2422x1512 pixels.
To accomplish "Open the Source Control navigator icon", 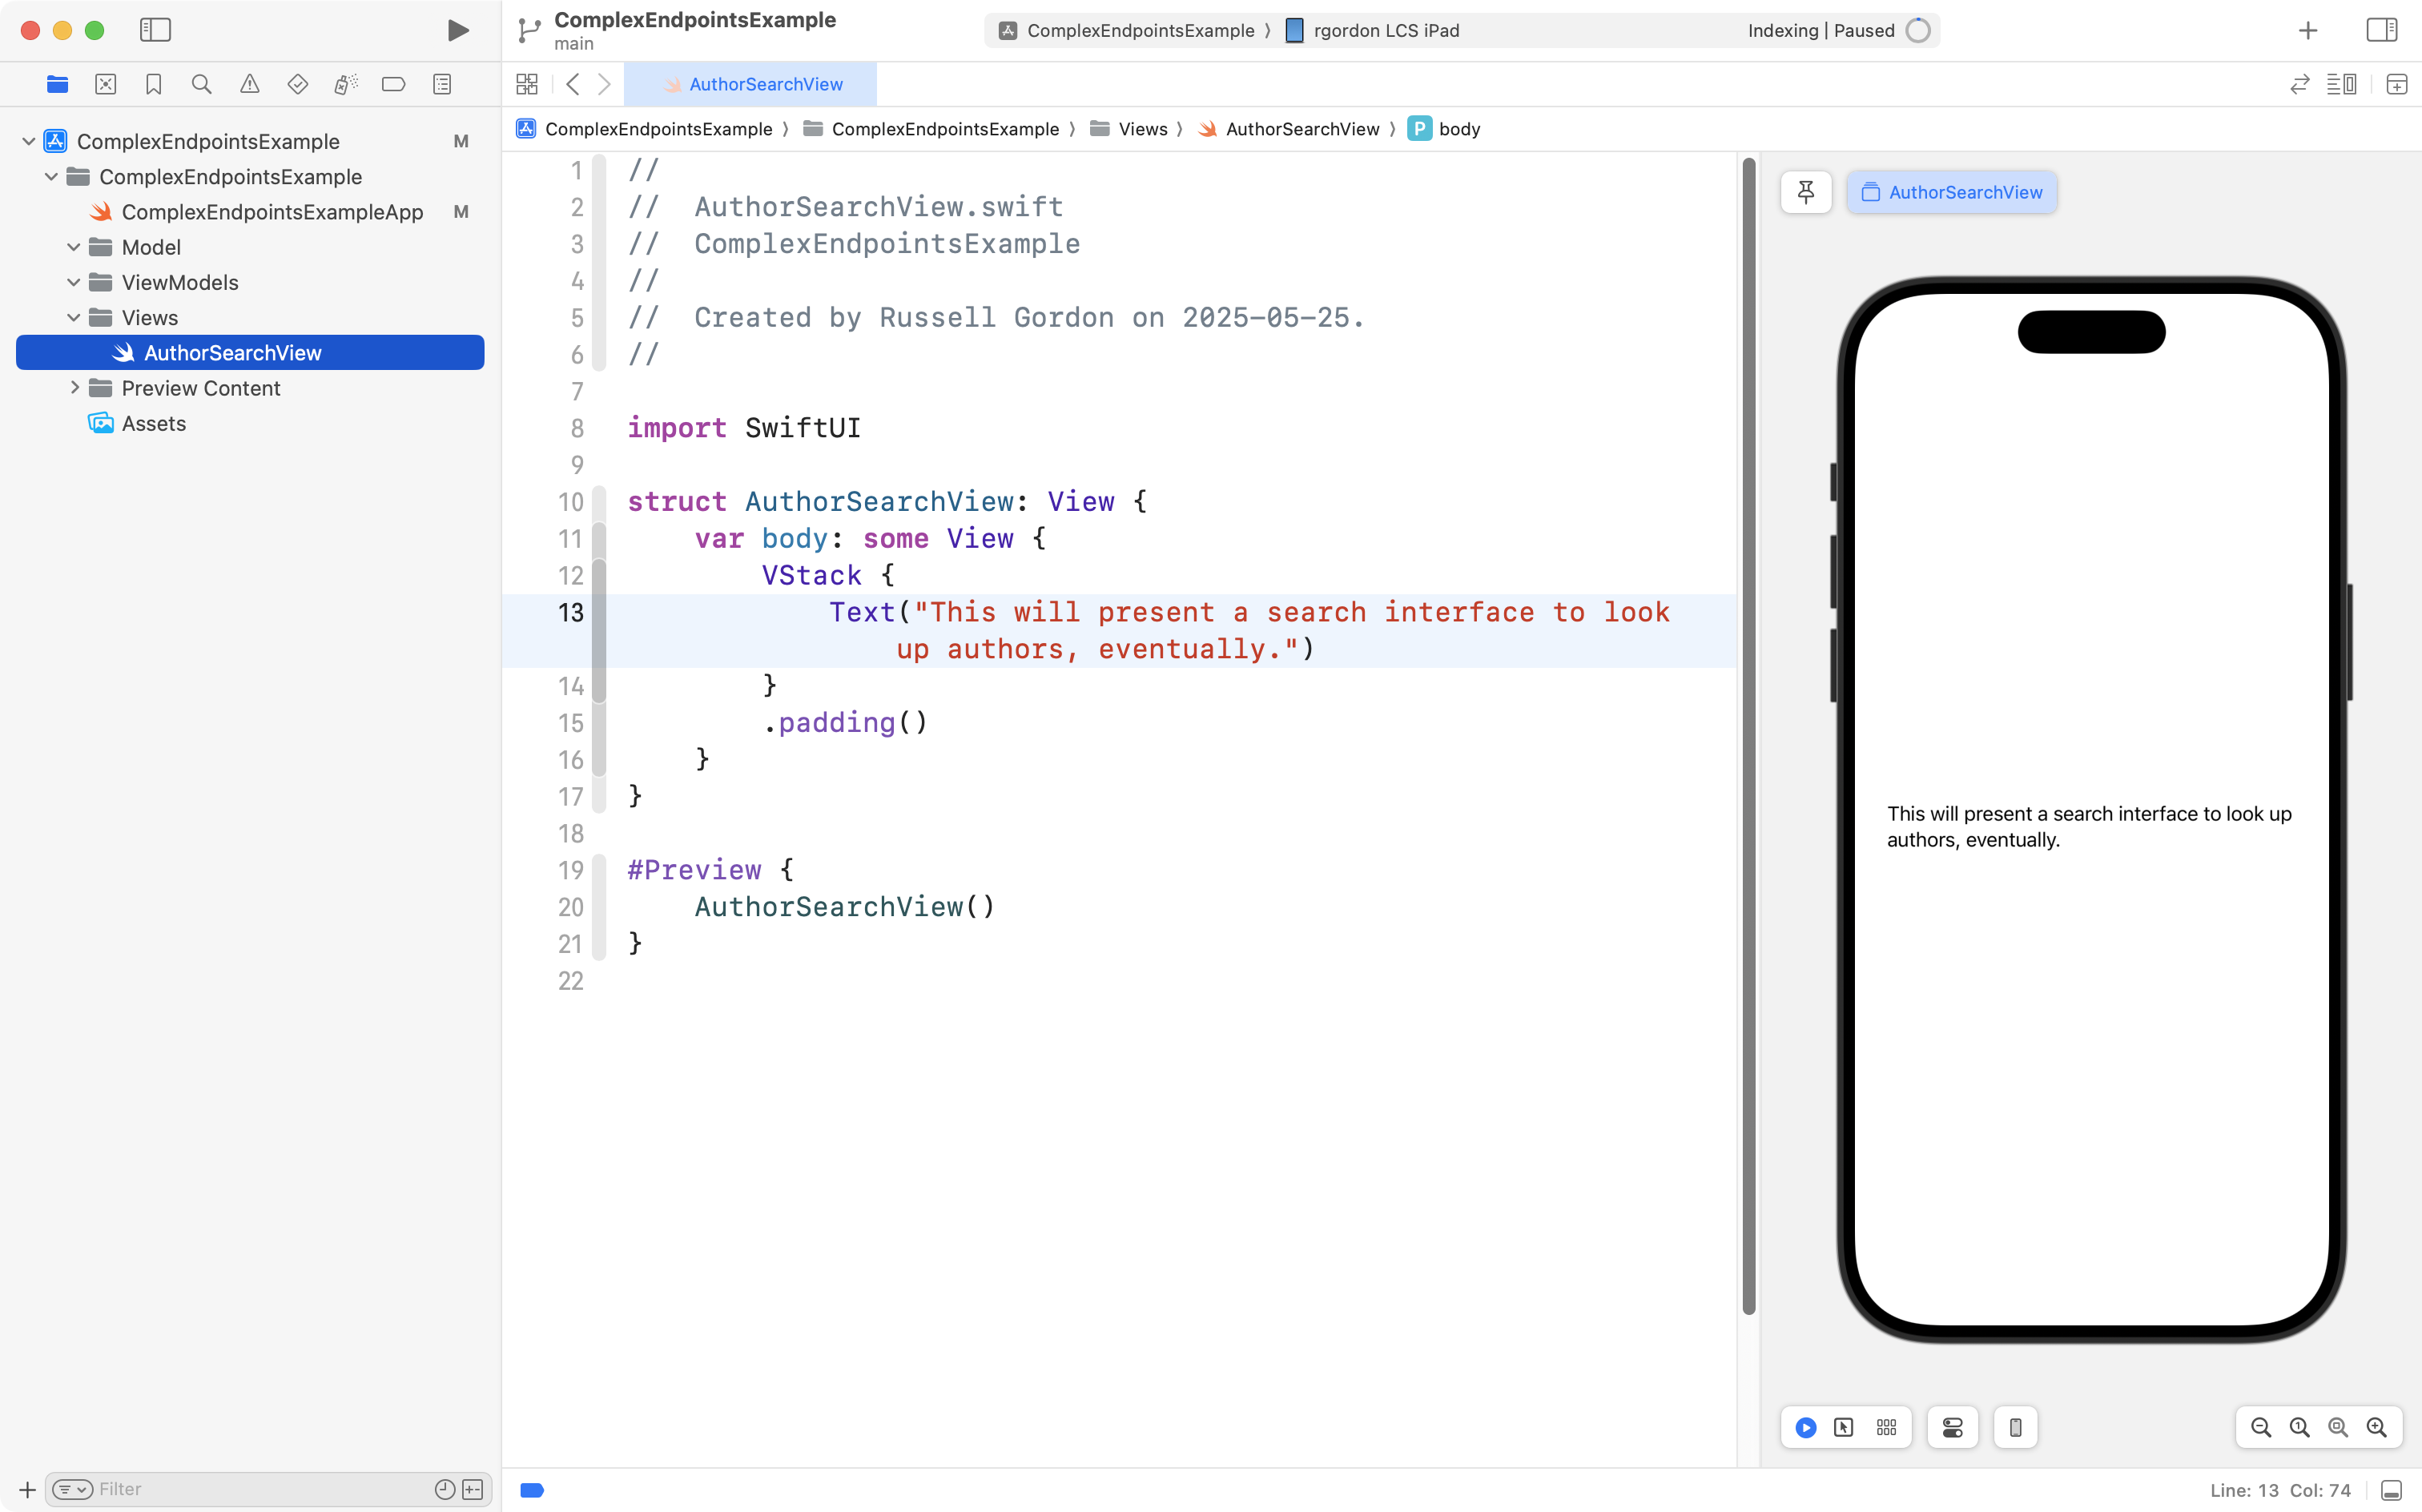I will coord(105,84).
